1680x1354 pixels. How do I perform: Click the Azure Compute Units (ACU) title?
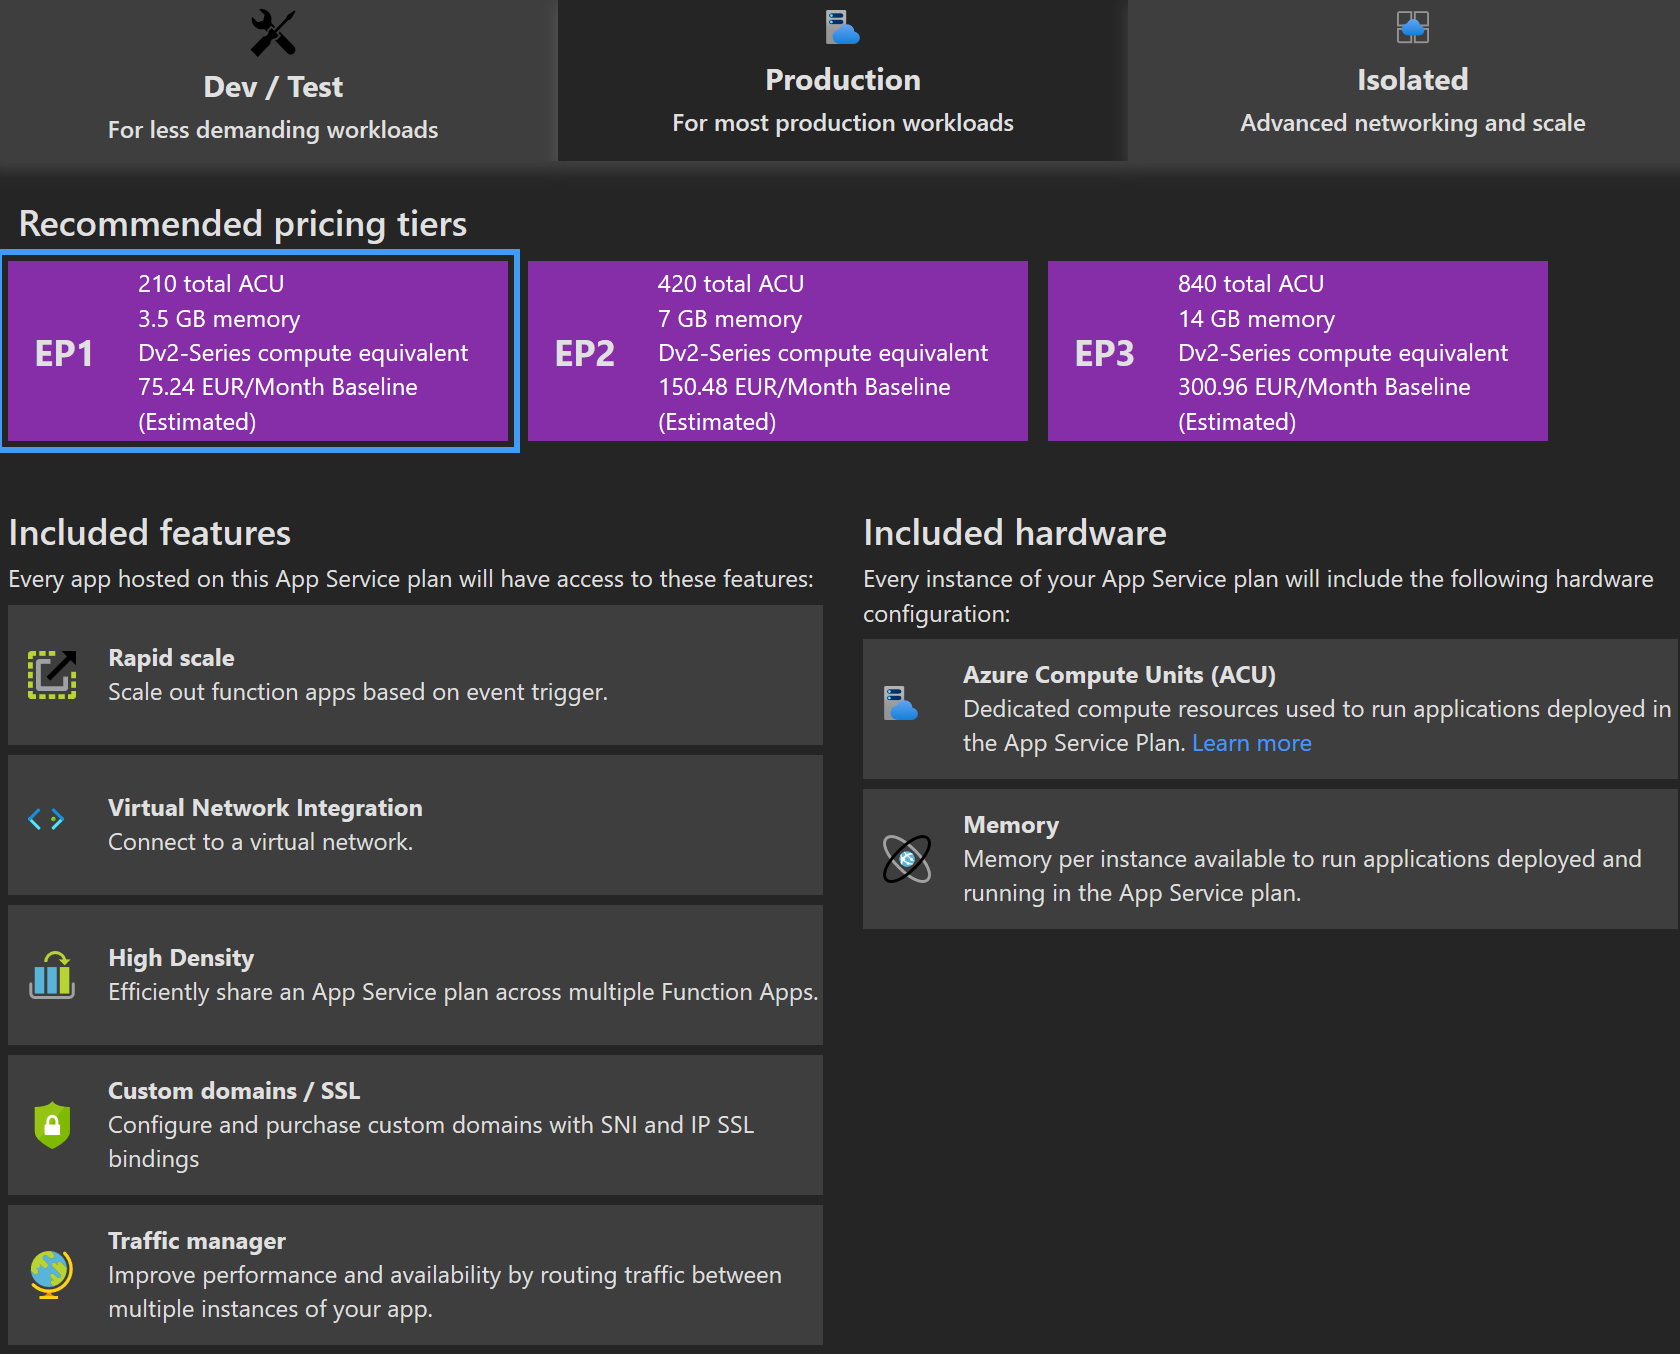click(1119, 675)
